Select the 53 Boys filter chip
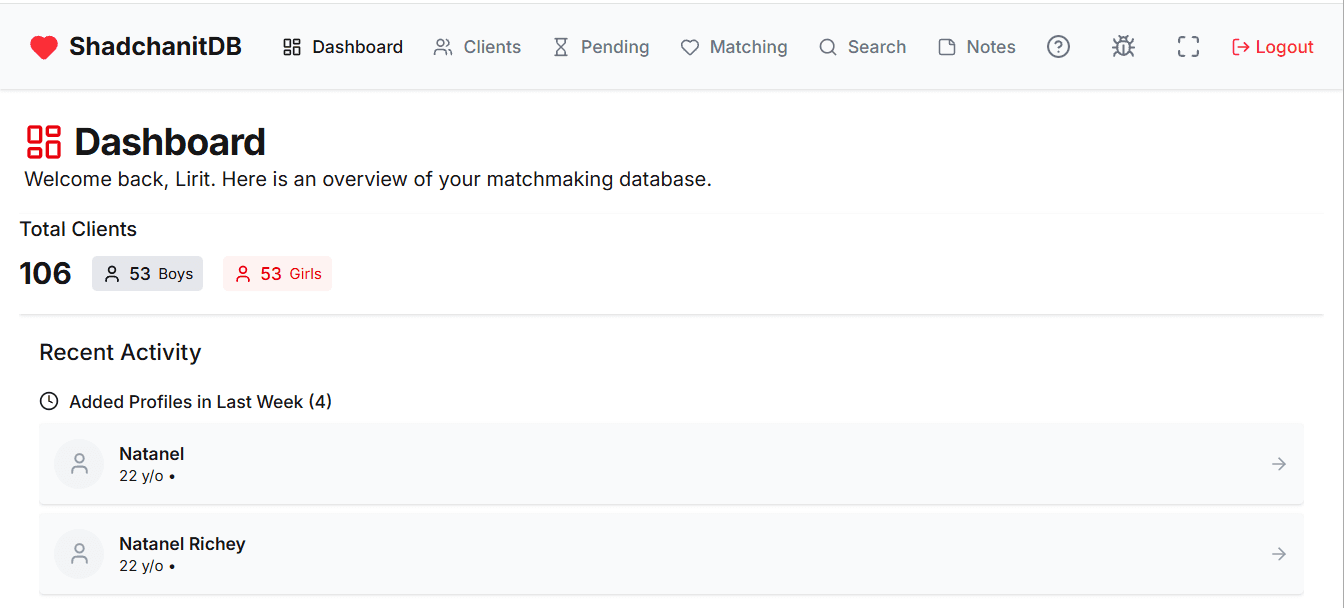The image size is (1344, 608). tap(147, 273)
